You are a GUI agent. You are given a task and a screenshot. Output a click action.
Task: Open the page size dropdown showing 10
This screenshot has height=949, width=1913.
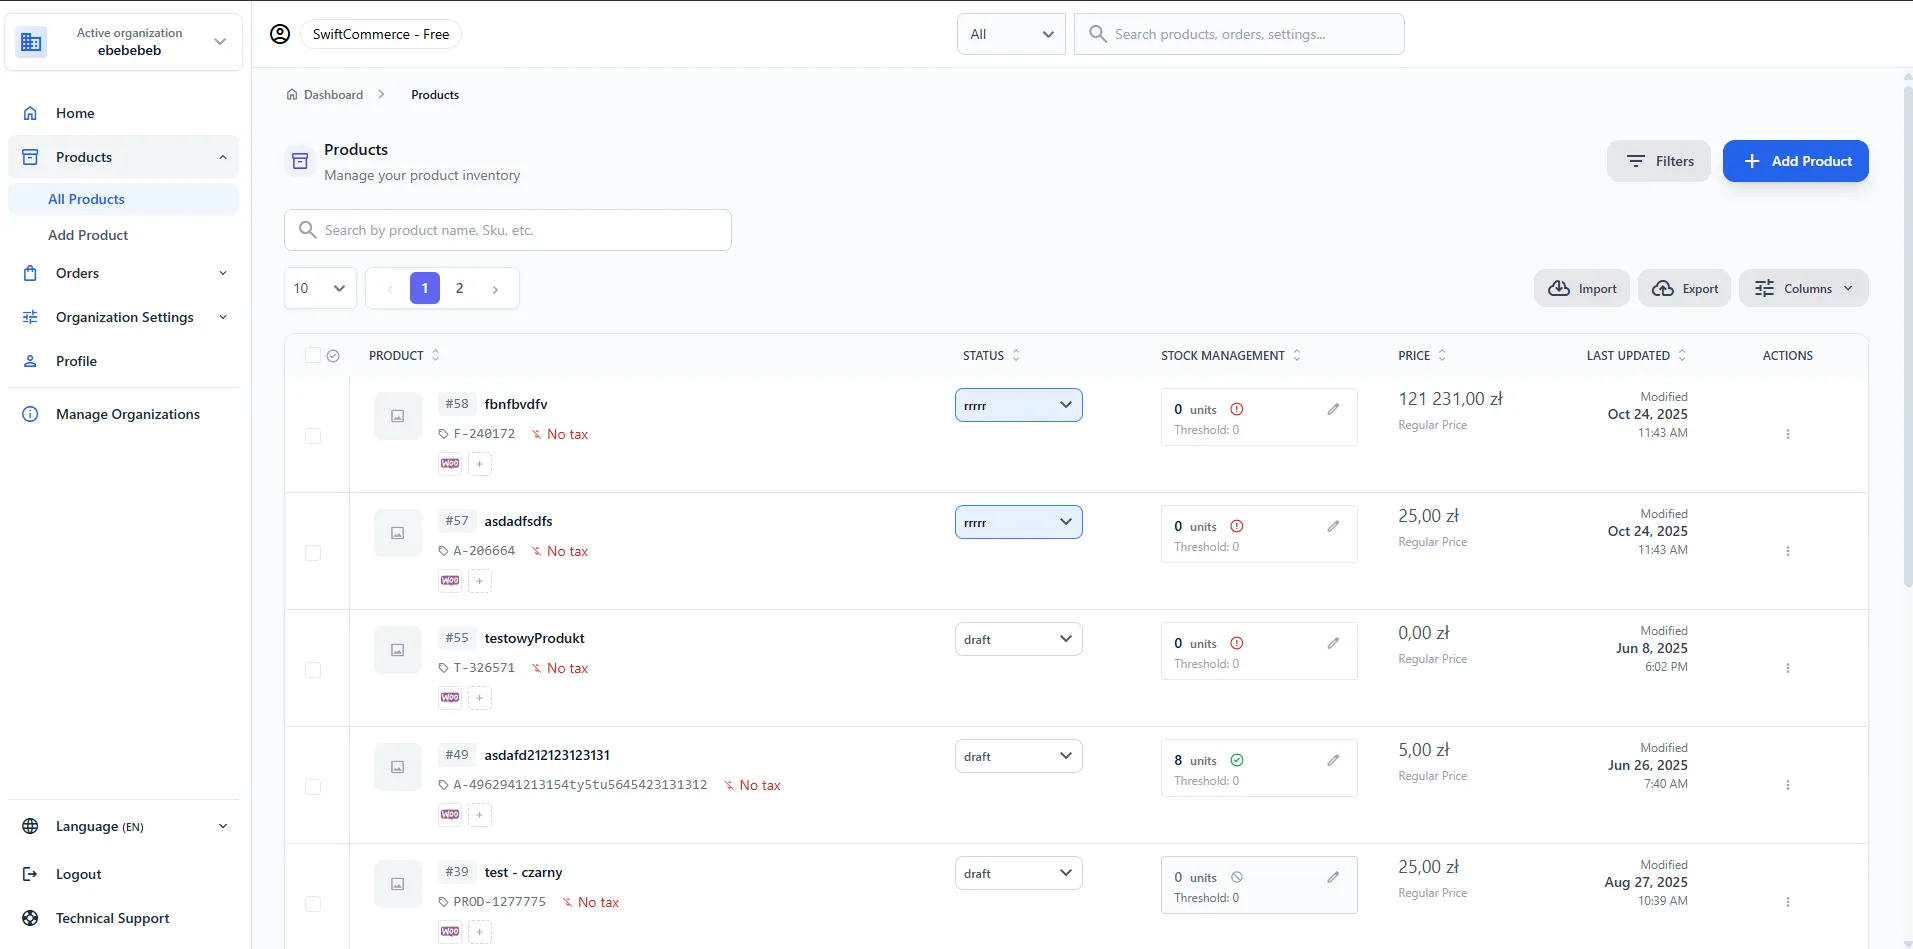(x=318, y=288)
